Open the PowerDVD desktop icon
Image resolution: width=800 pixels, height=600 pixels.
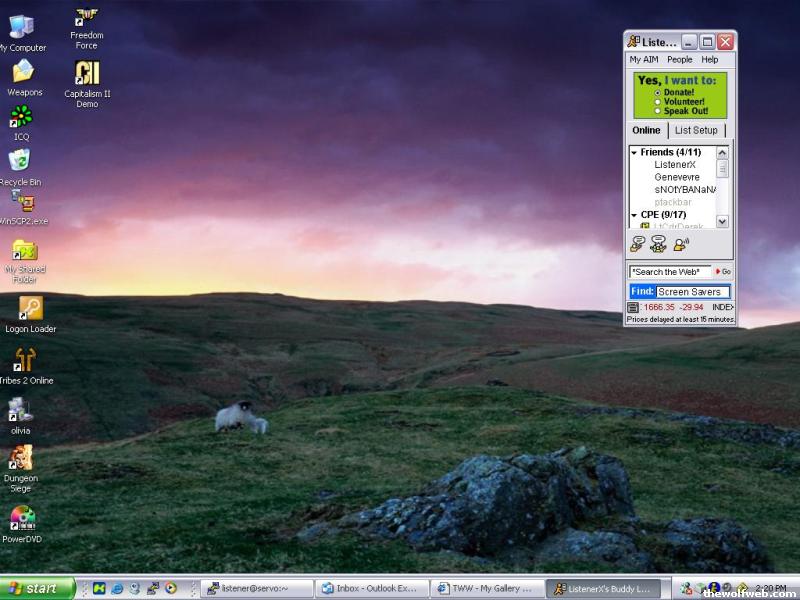click(x=22, y=518)
